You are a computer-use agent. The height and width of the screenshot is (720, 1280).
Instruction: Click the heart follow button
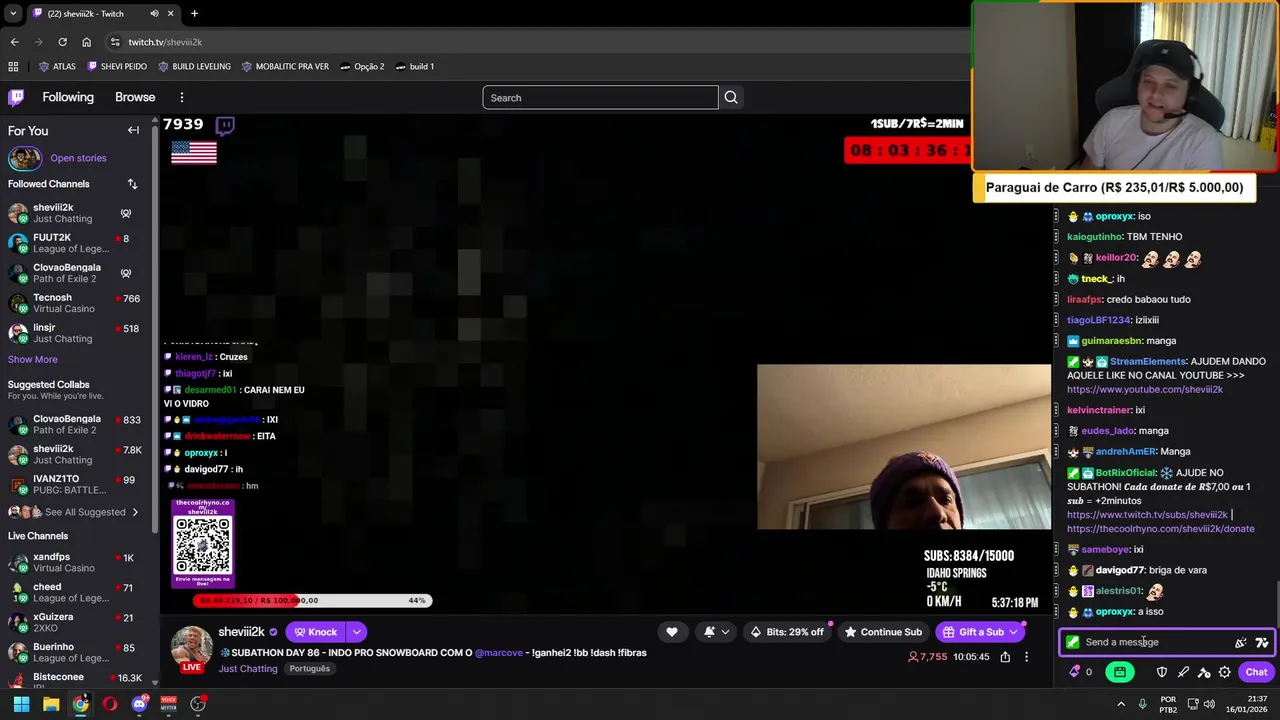[x=672, y=632]
